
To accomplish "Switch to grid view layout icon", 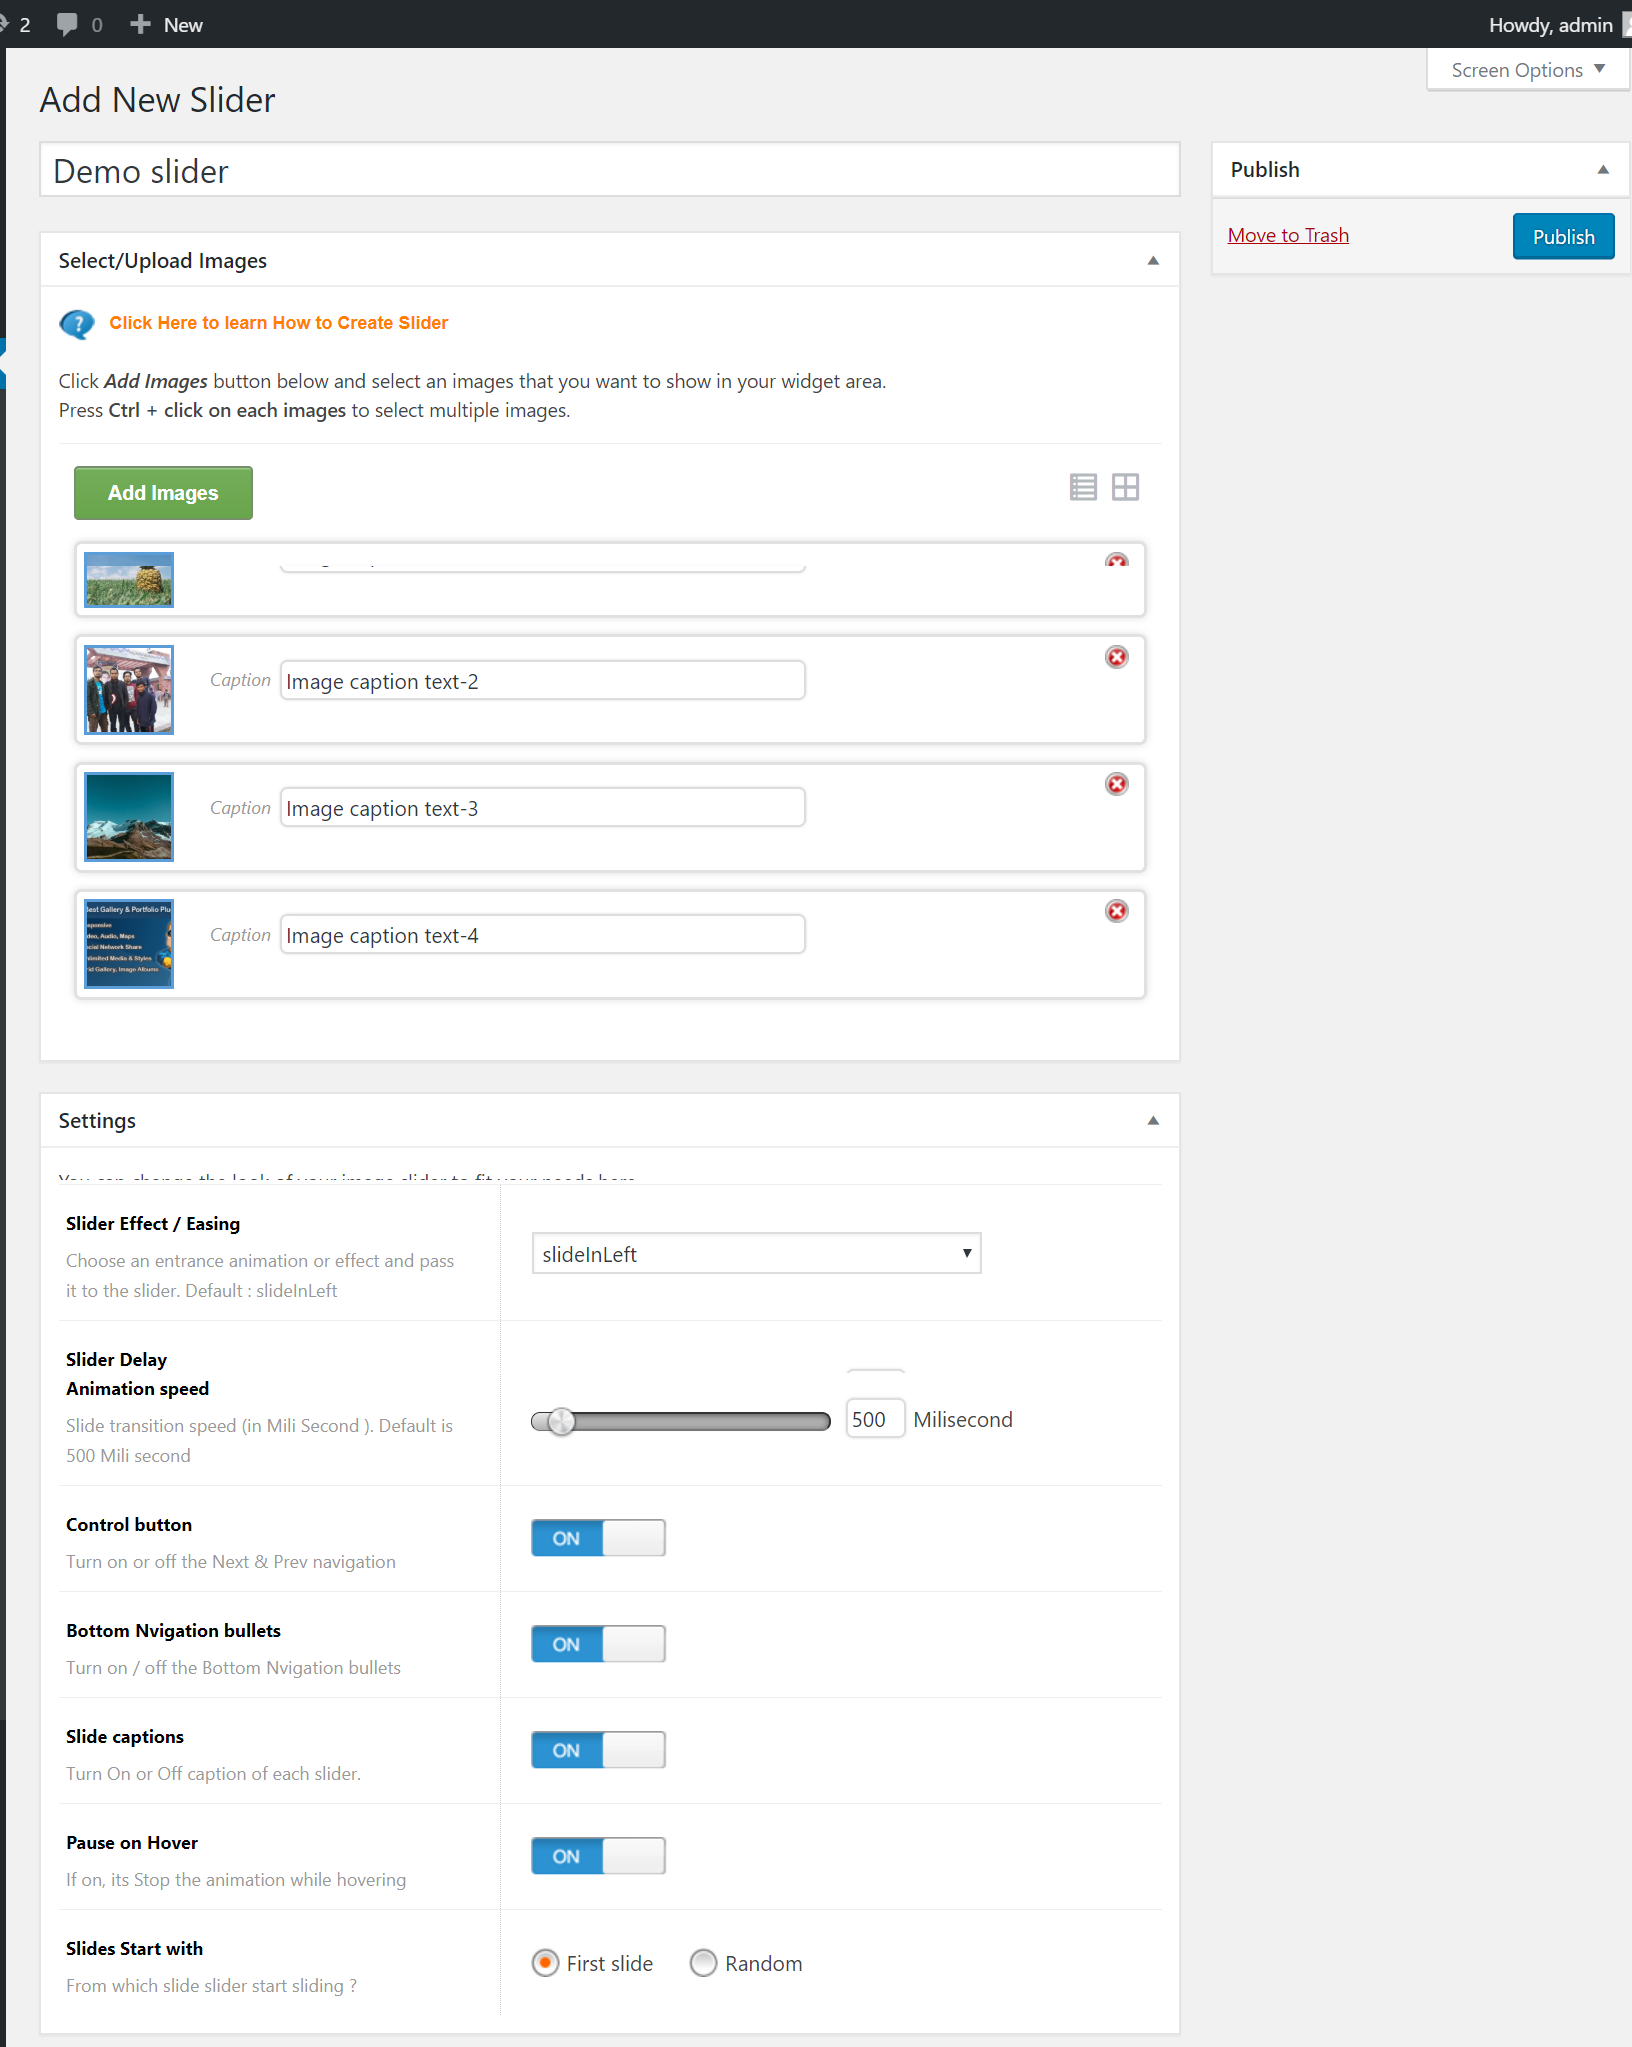I will (x=1125, y=487).
